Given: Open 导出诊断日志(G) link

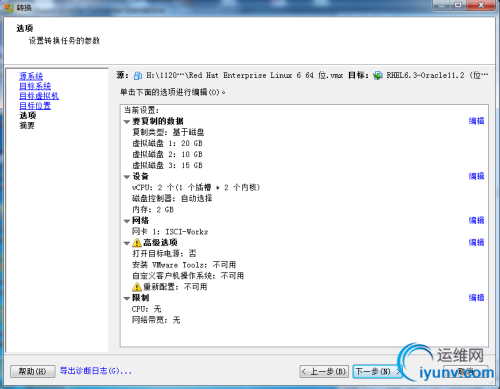Looking at the screenshot, I should (x=96, y=371).
